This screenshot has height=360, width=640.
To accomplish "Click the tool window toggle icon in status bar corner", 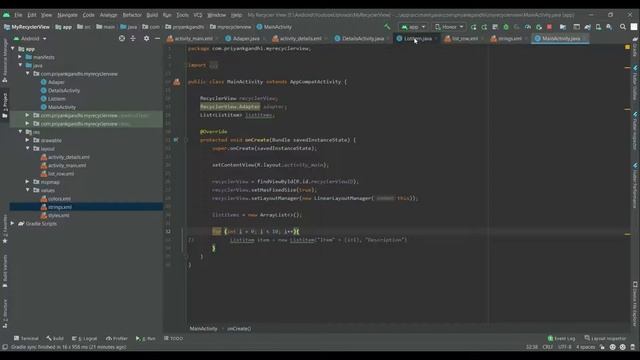I will [x=5, y=347].
